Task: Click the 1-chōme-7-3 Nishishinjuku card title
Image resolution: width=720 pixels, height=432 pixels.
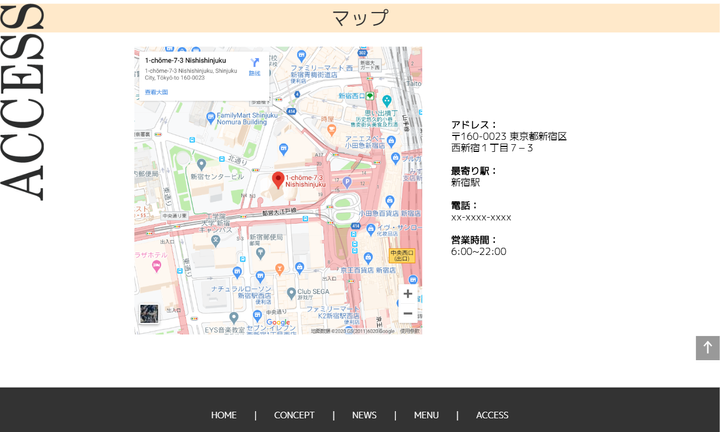Action: 185,61
